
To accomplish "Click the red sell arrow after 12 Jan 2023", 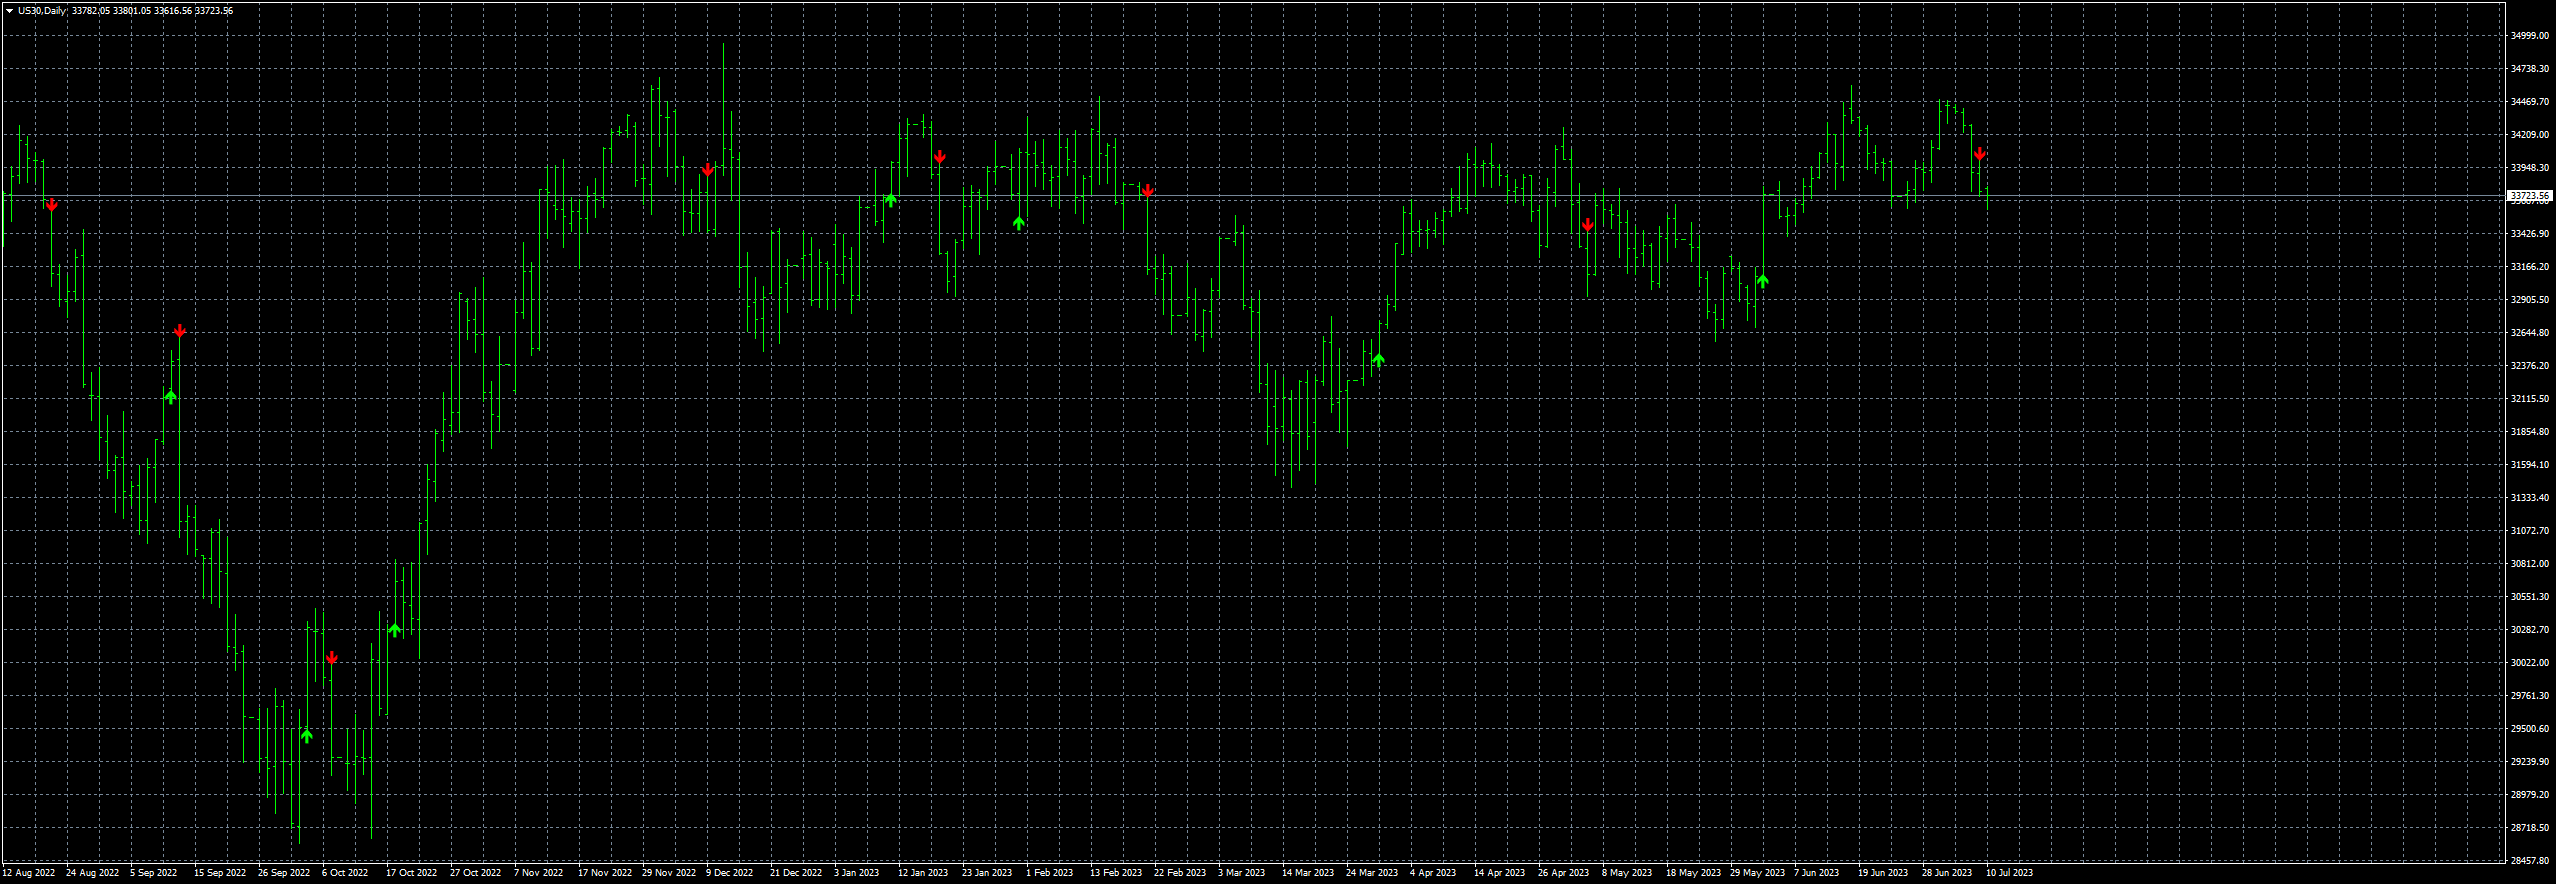I will coord(939,157).
